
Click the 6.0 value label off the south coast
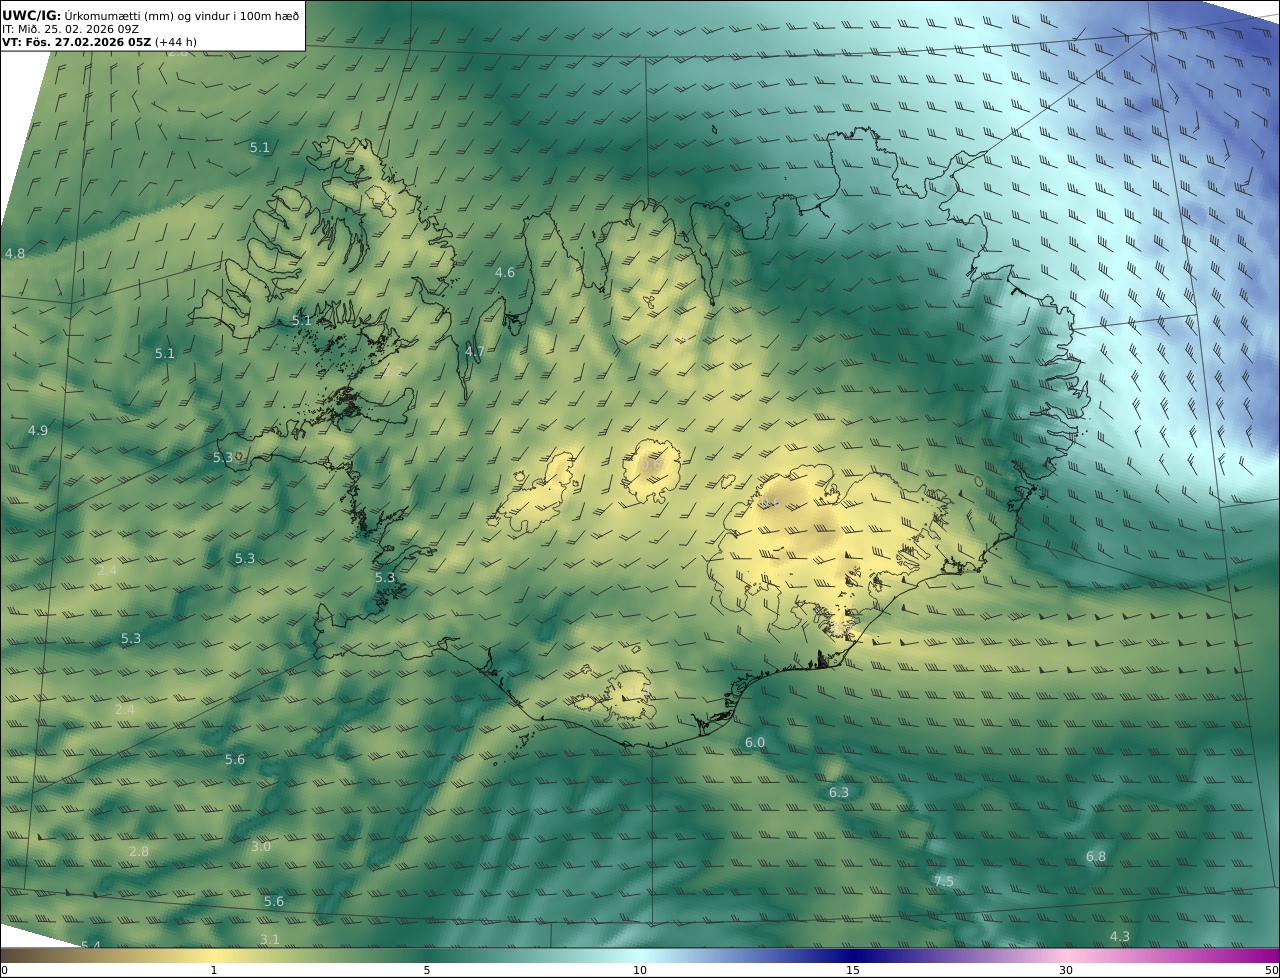[755, 742]
